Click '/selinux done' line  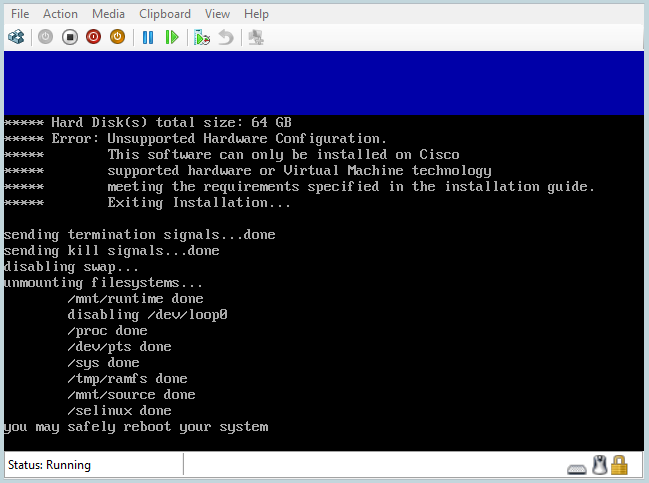pyautogui.click(x=119, y=411)
